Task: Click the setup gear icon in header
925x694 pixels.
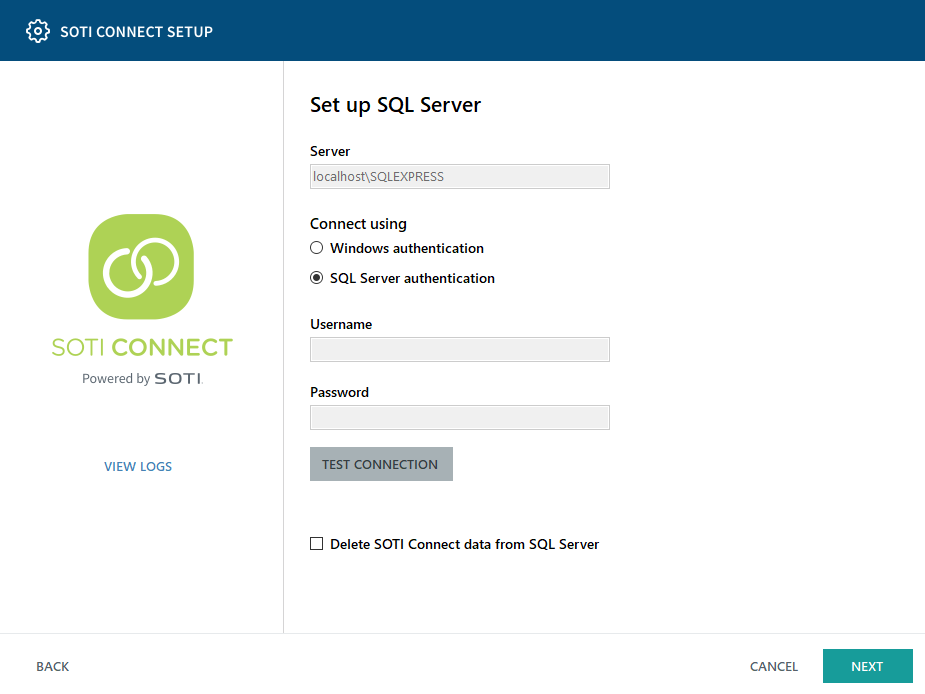Action: [38, 31]
